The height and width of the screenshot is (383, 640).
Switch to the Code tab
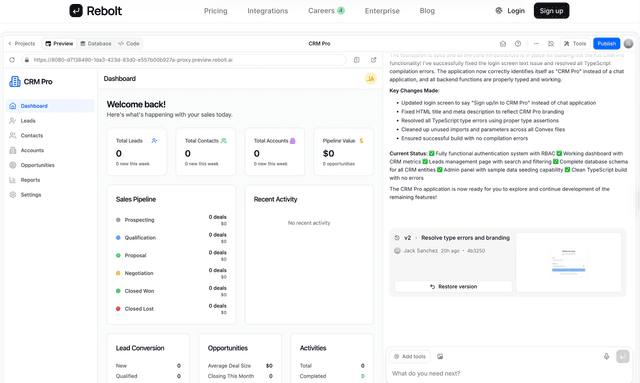pos(129,43)
